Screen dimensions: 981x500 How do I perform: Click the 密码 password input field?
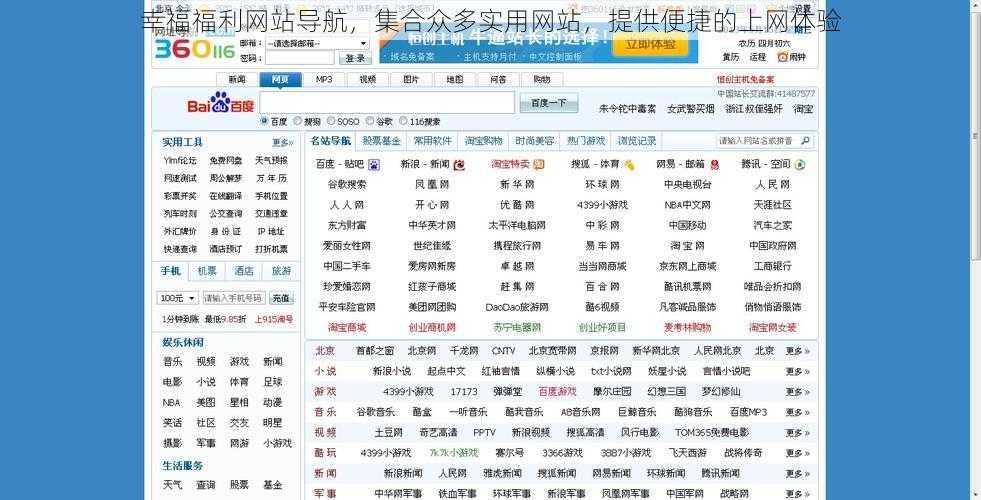click(300, 58)
